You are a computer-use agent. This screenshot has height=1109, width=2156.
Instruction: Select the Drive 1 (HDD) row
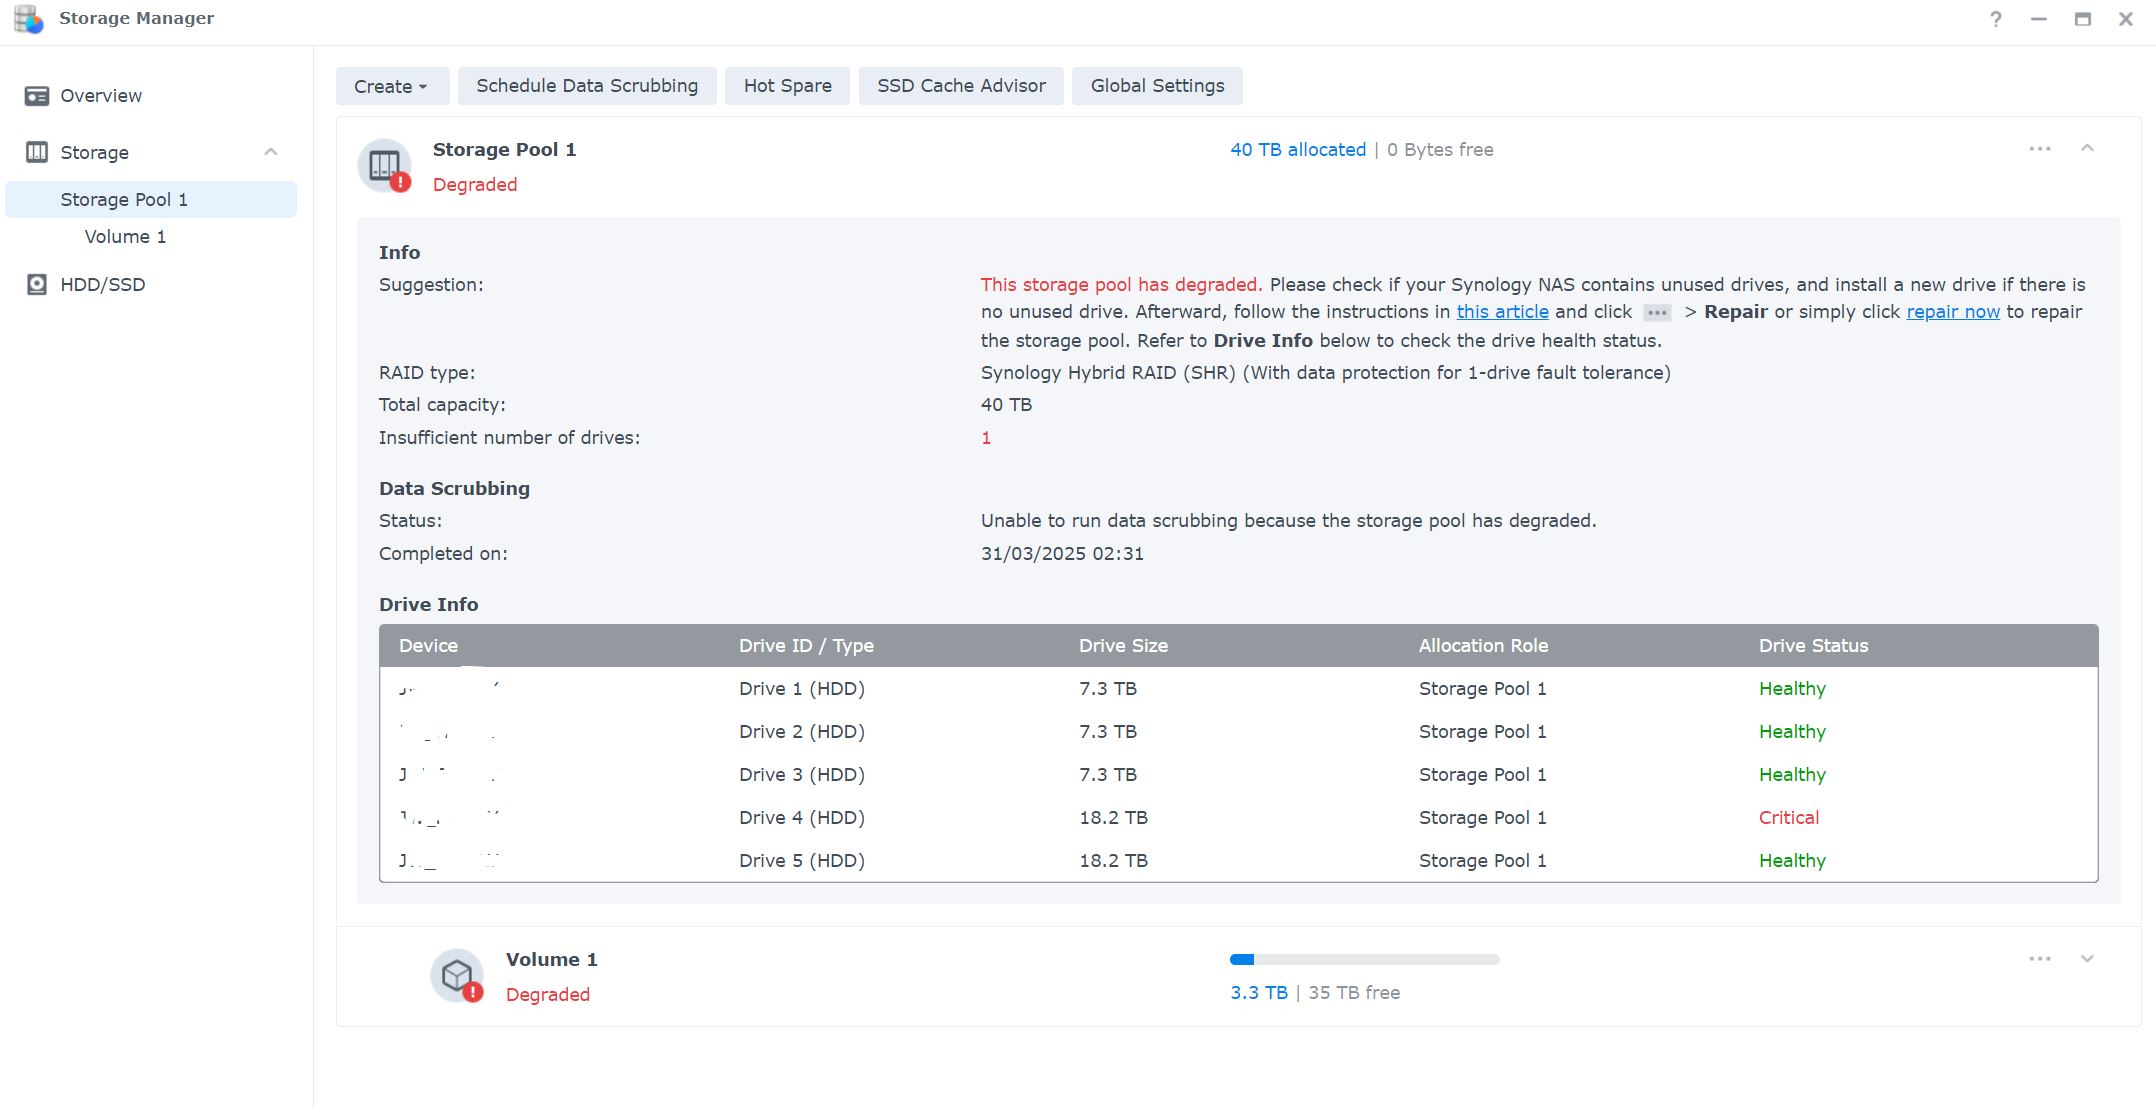click(1238, 689)
